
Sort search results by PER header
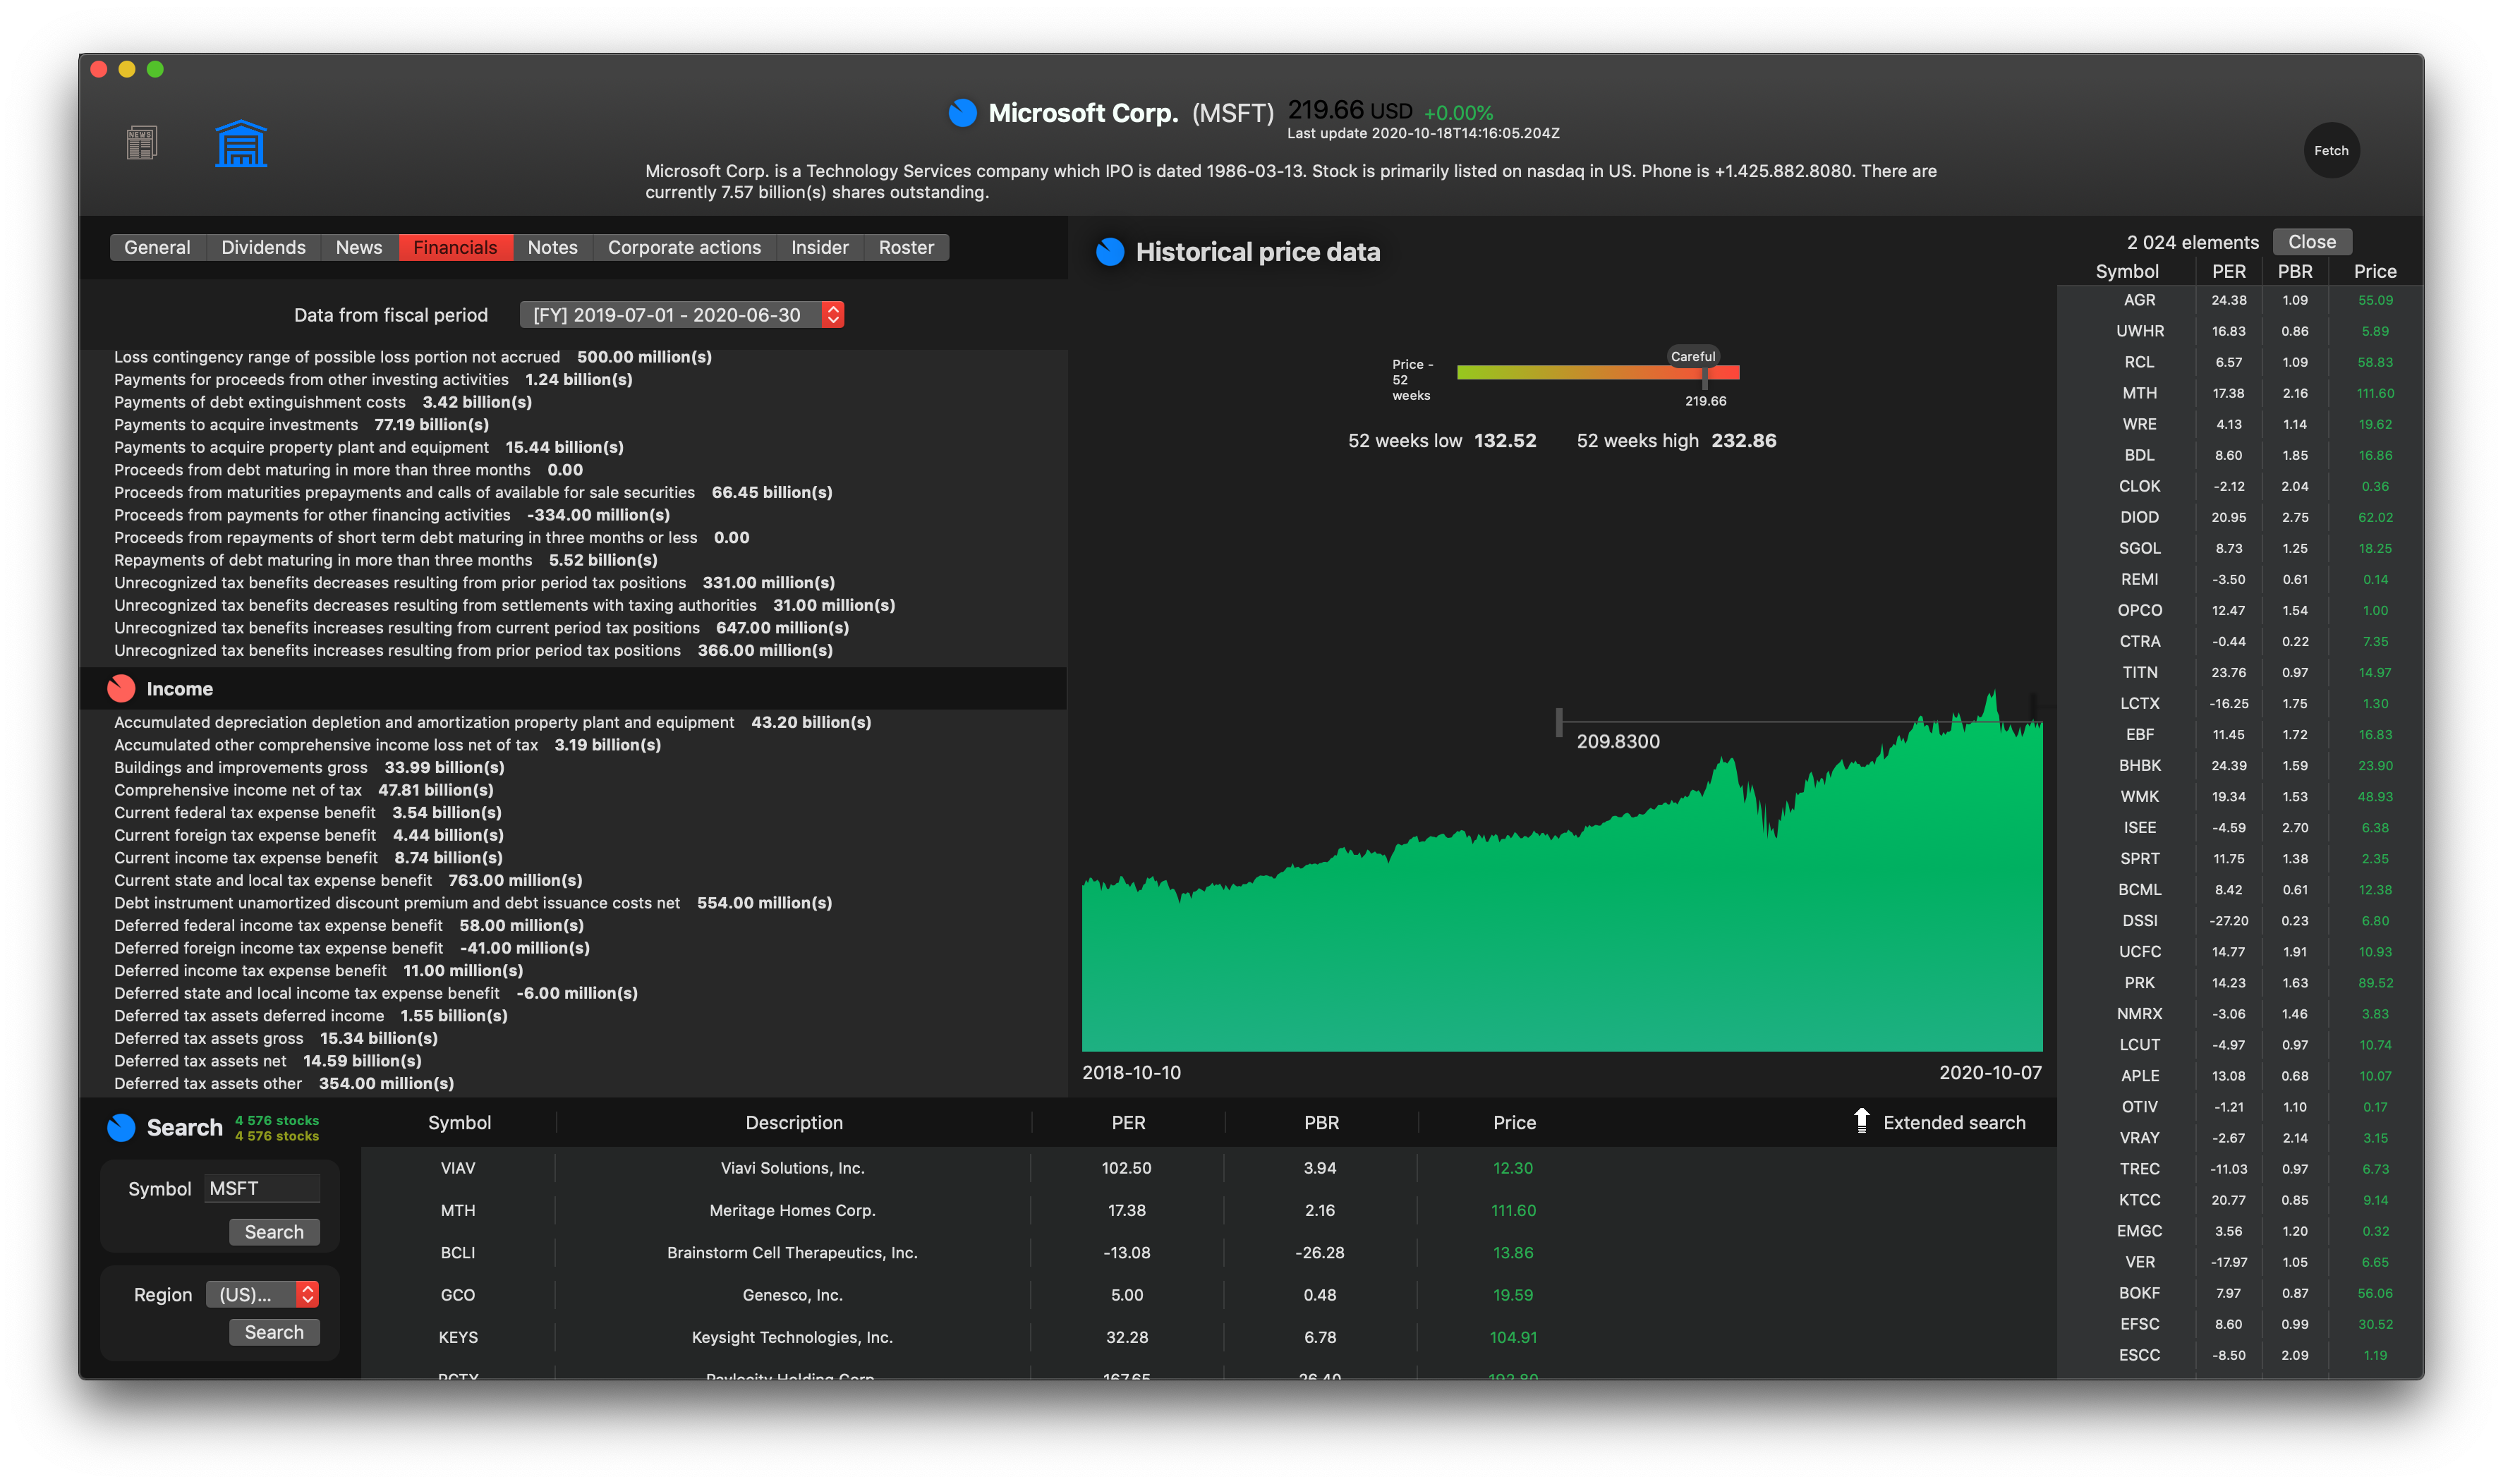pyautogui.click(x=1128, y=1122)
